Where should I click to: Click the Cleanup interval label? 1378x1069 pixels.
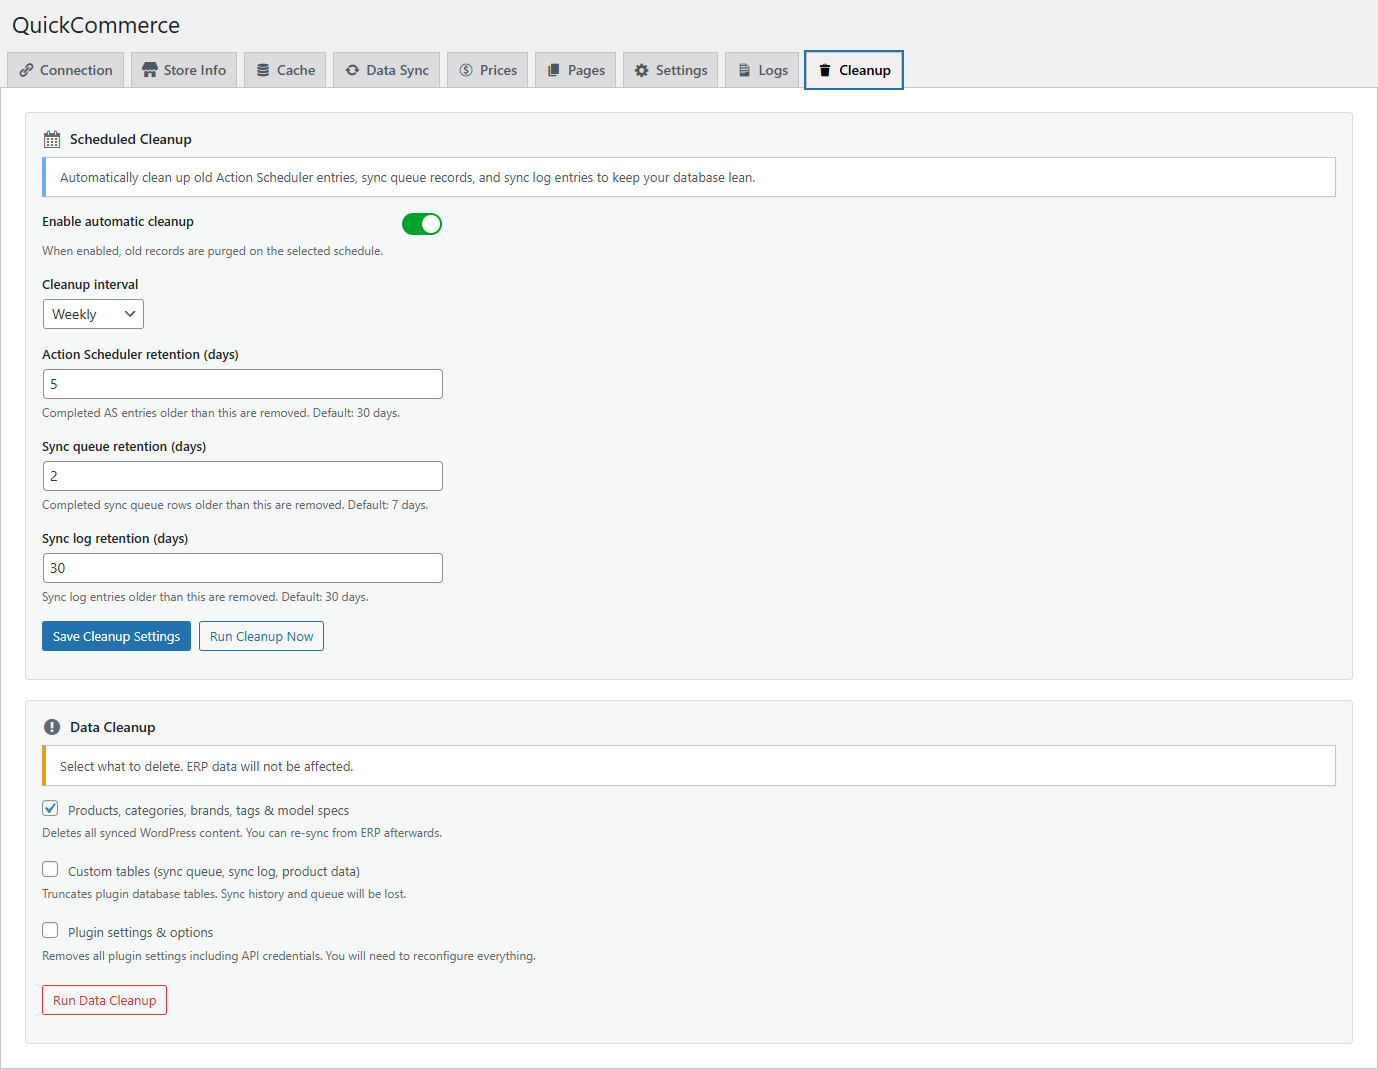click(x=90, y=285)
